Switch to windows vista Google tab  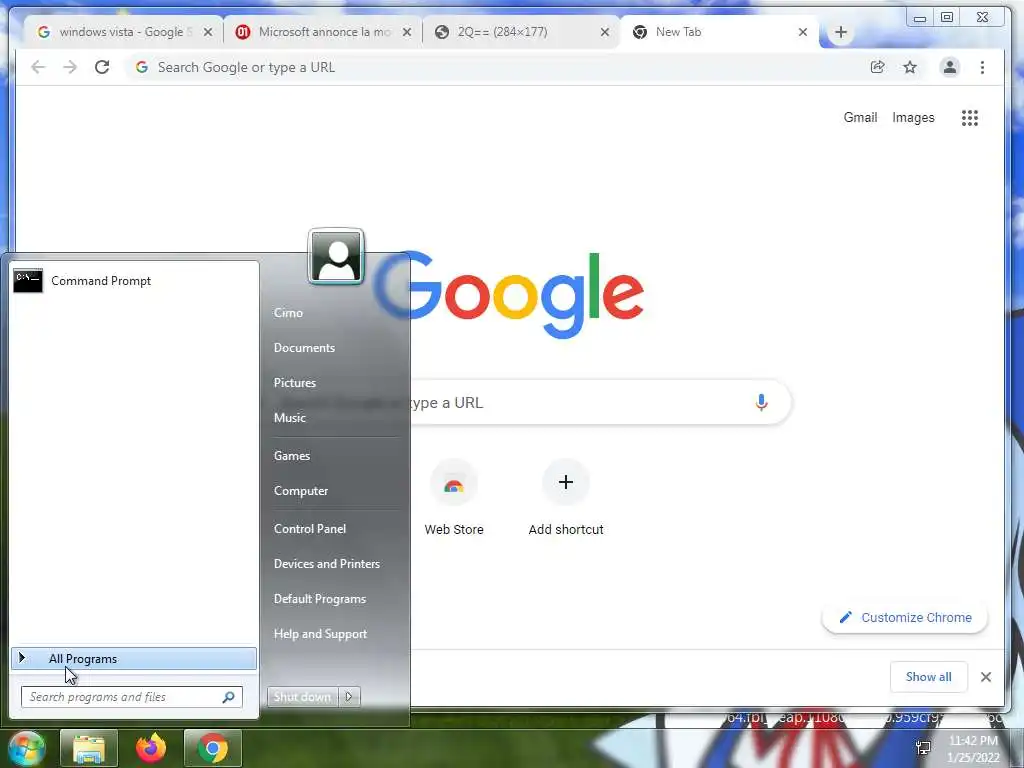point(124,32)
